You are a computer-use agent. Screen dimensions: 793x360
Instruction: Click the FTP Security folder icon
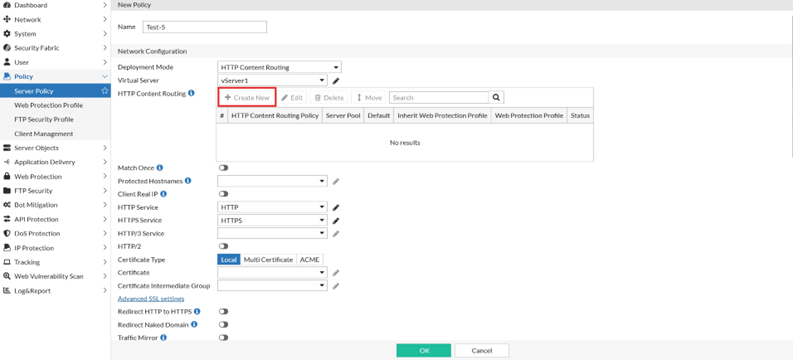tap(7, 191)
